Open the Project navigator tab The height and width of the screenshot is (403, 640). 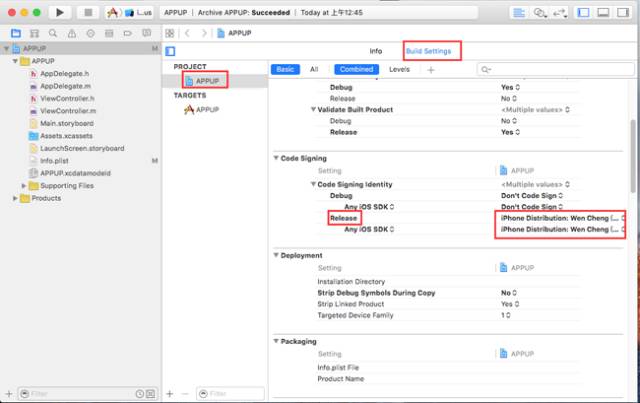[x=16, y=33]
